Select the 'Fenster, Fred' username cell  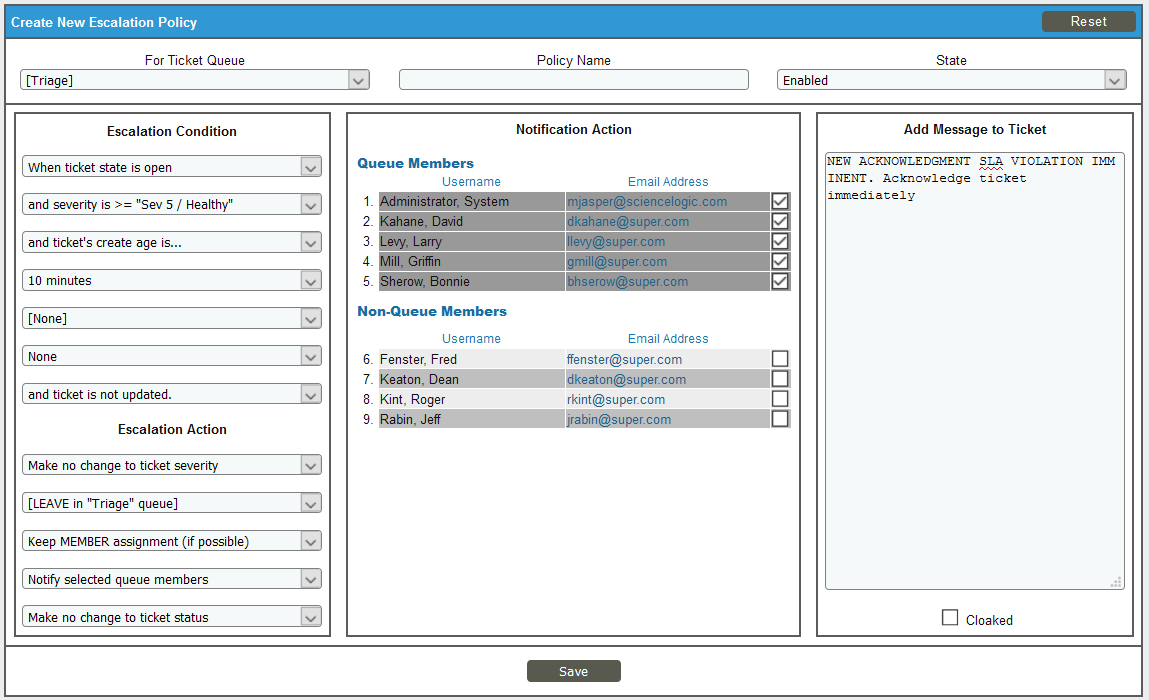click(x=472, y=359)
